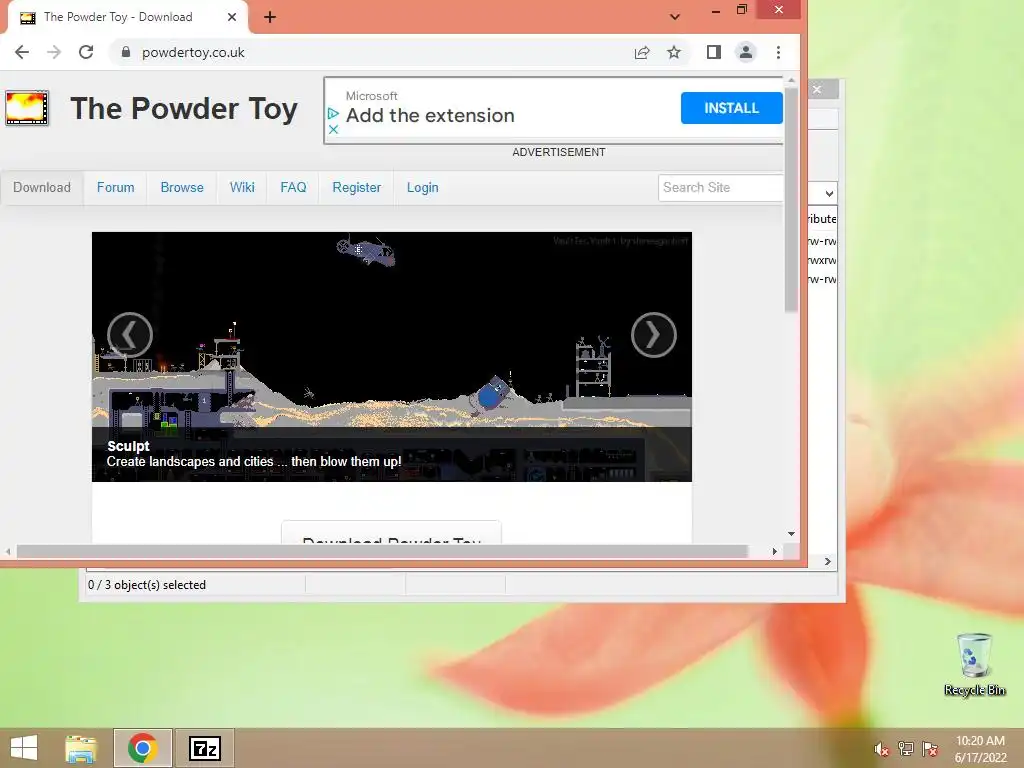The height and width of the screenshot is (768, 1024).
Task: Click the horizontal scroll right arrow
Action: coord(775,552)
